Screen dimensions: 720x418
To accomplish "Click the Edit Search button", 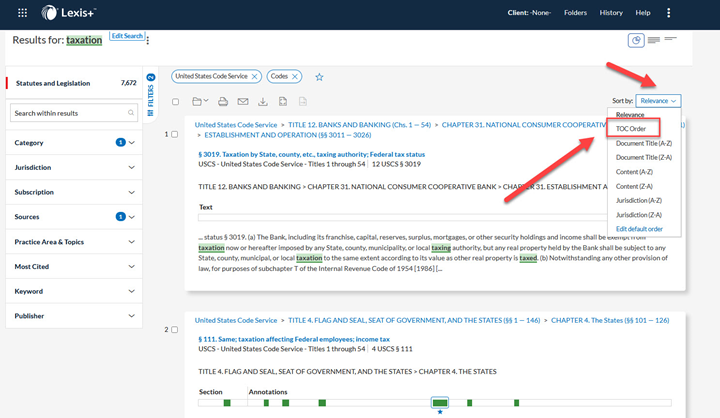I will [127, 36].
